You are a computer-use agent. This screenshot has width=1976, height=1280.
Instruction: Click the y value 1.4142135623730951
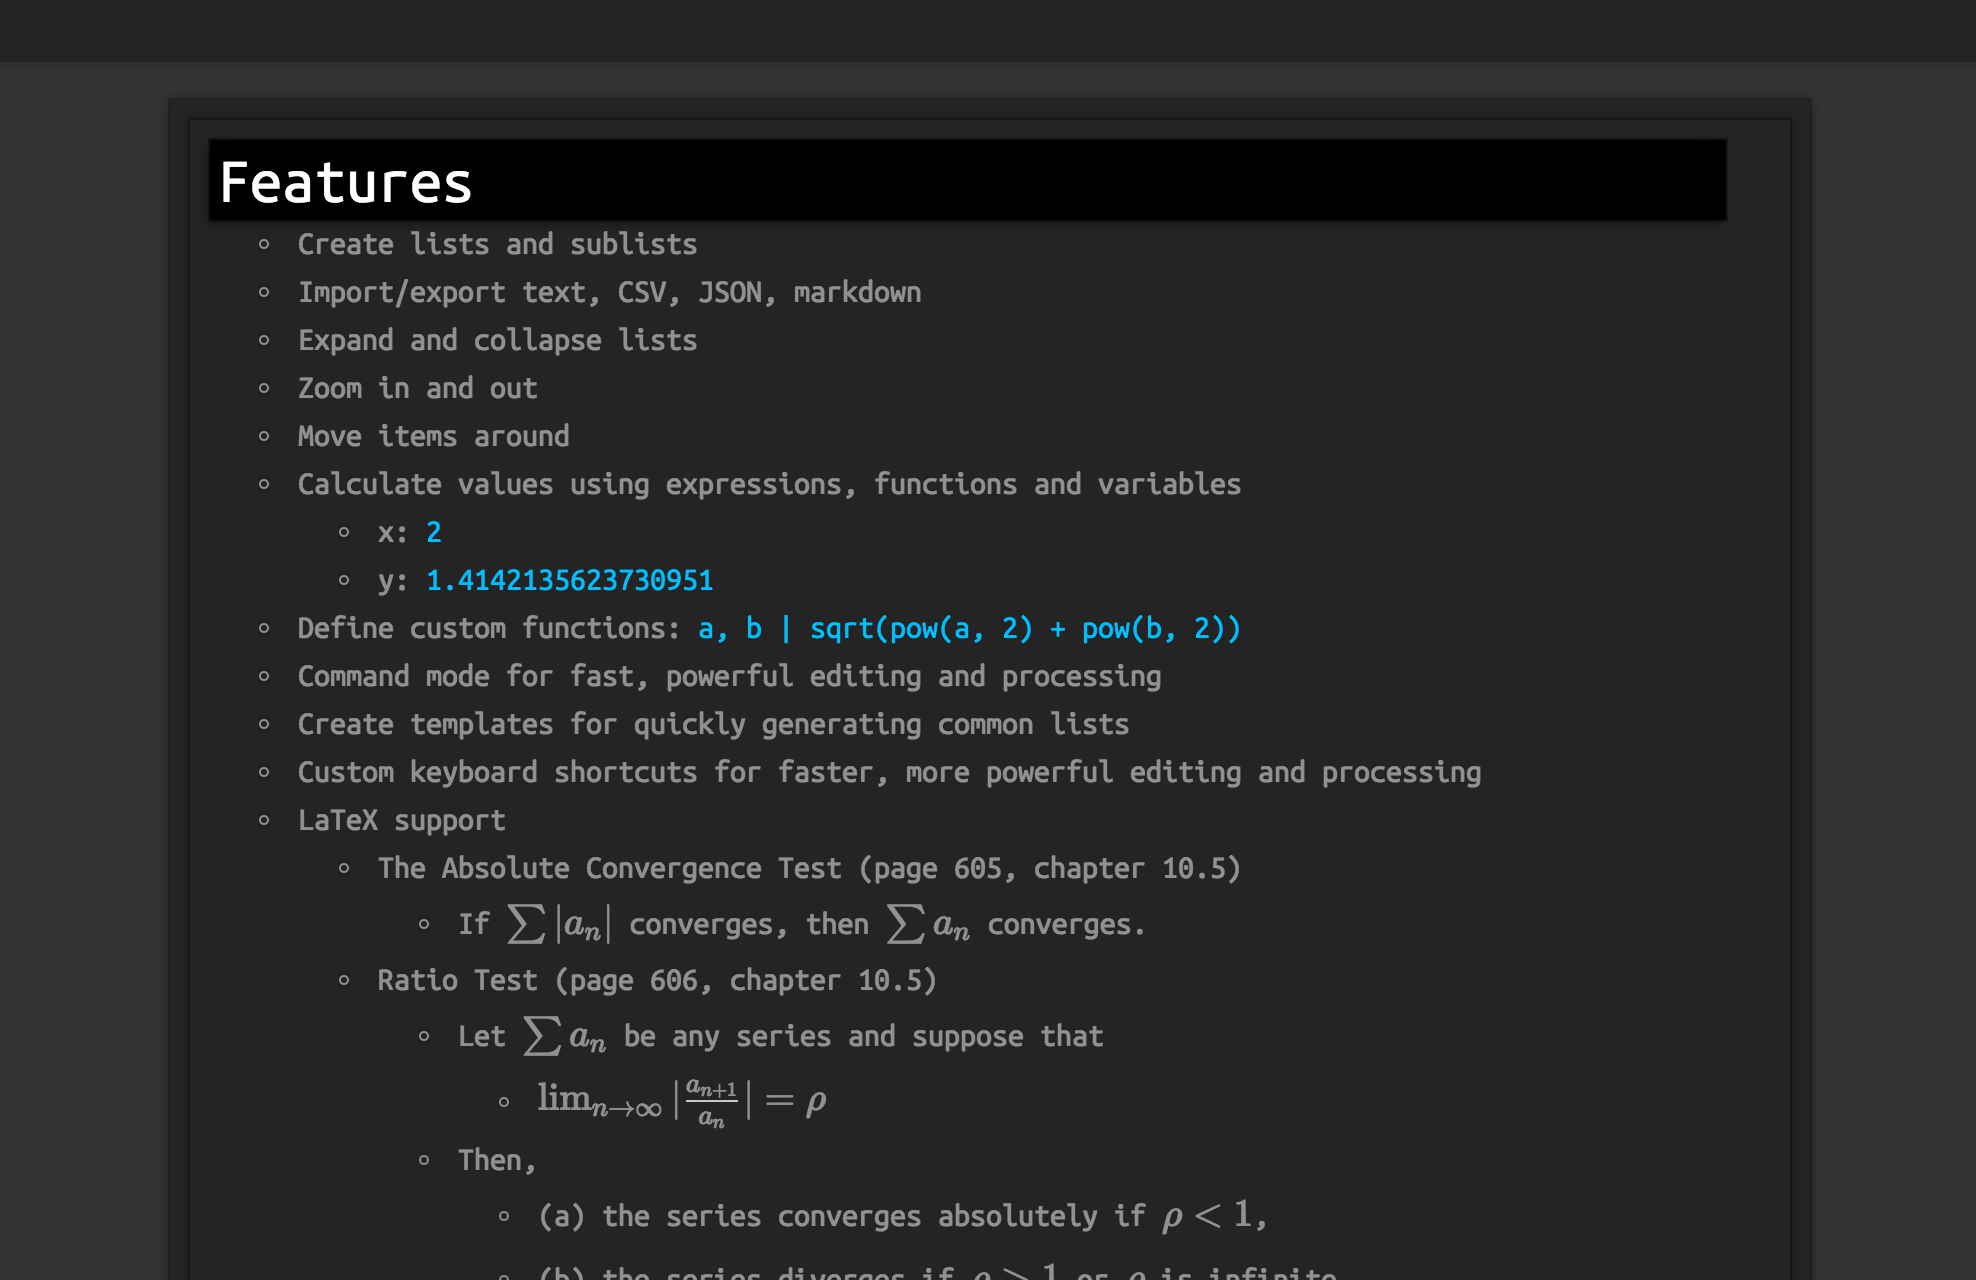569,580
